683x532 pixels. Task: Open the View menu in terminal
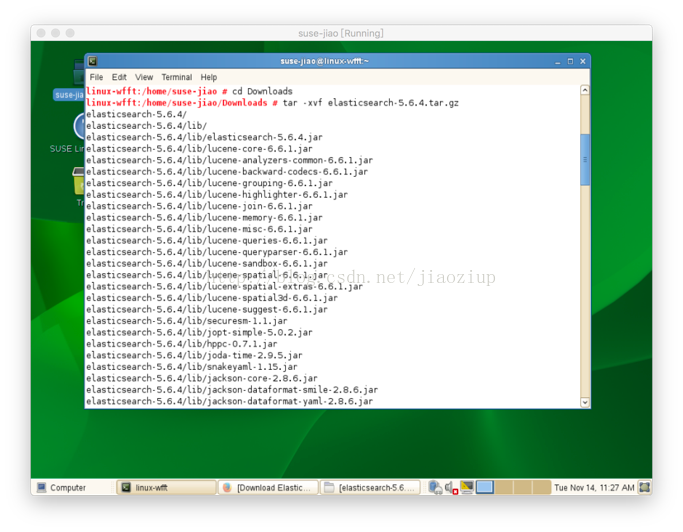(x=144, y=77)
